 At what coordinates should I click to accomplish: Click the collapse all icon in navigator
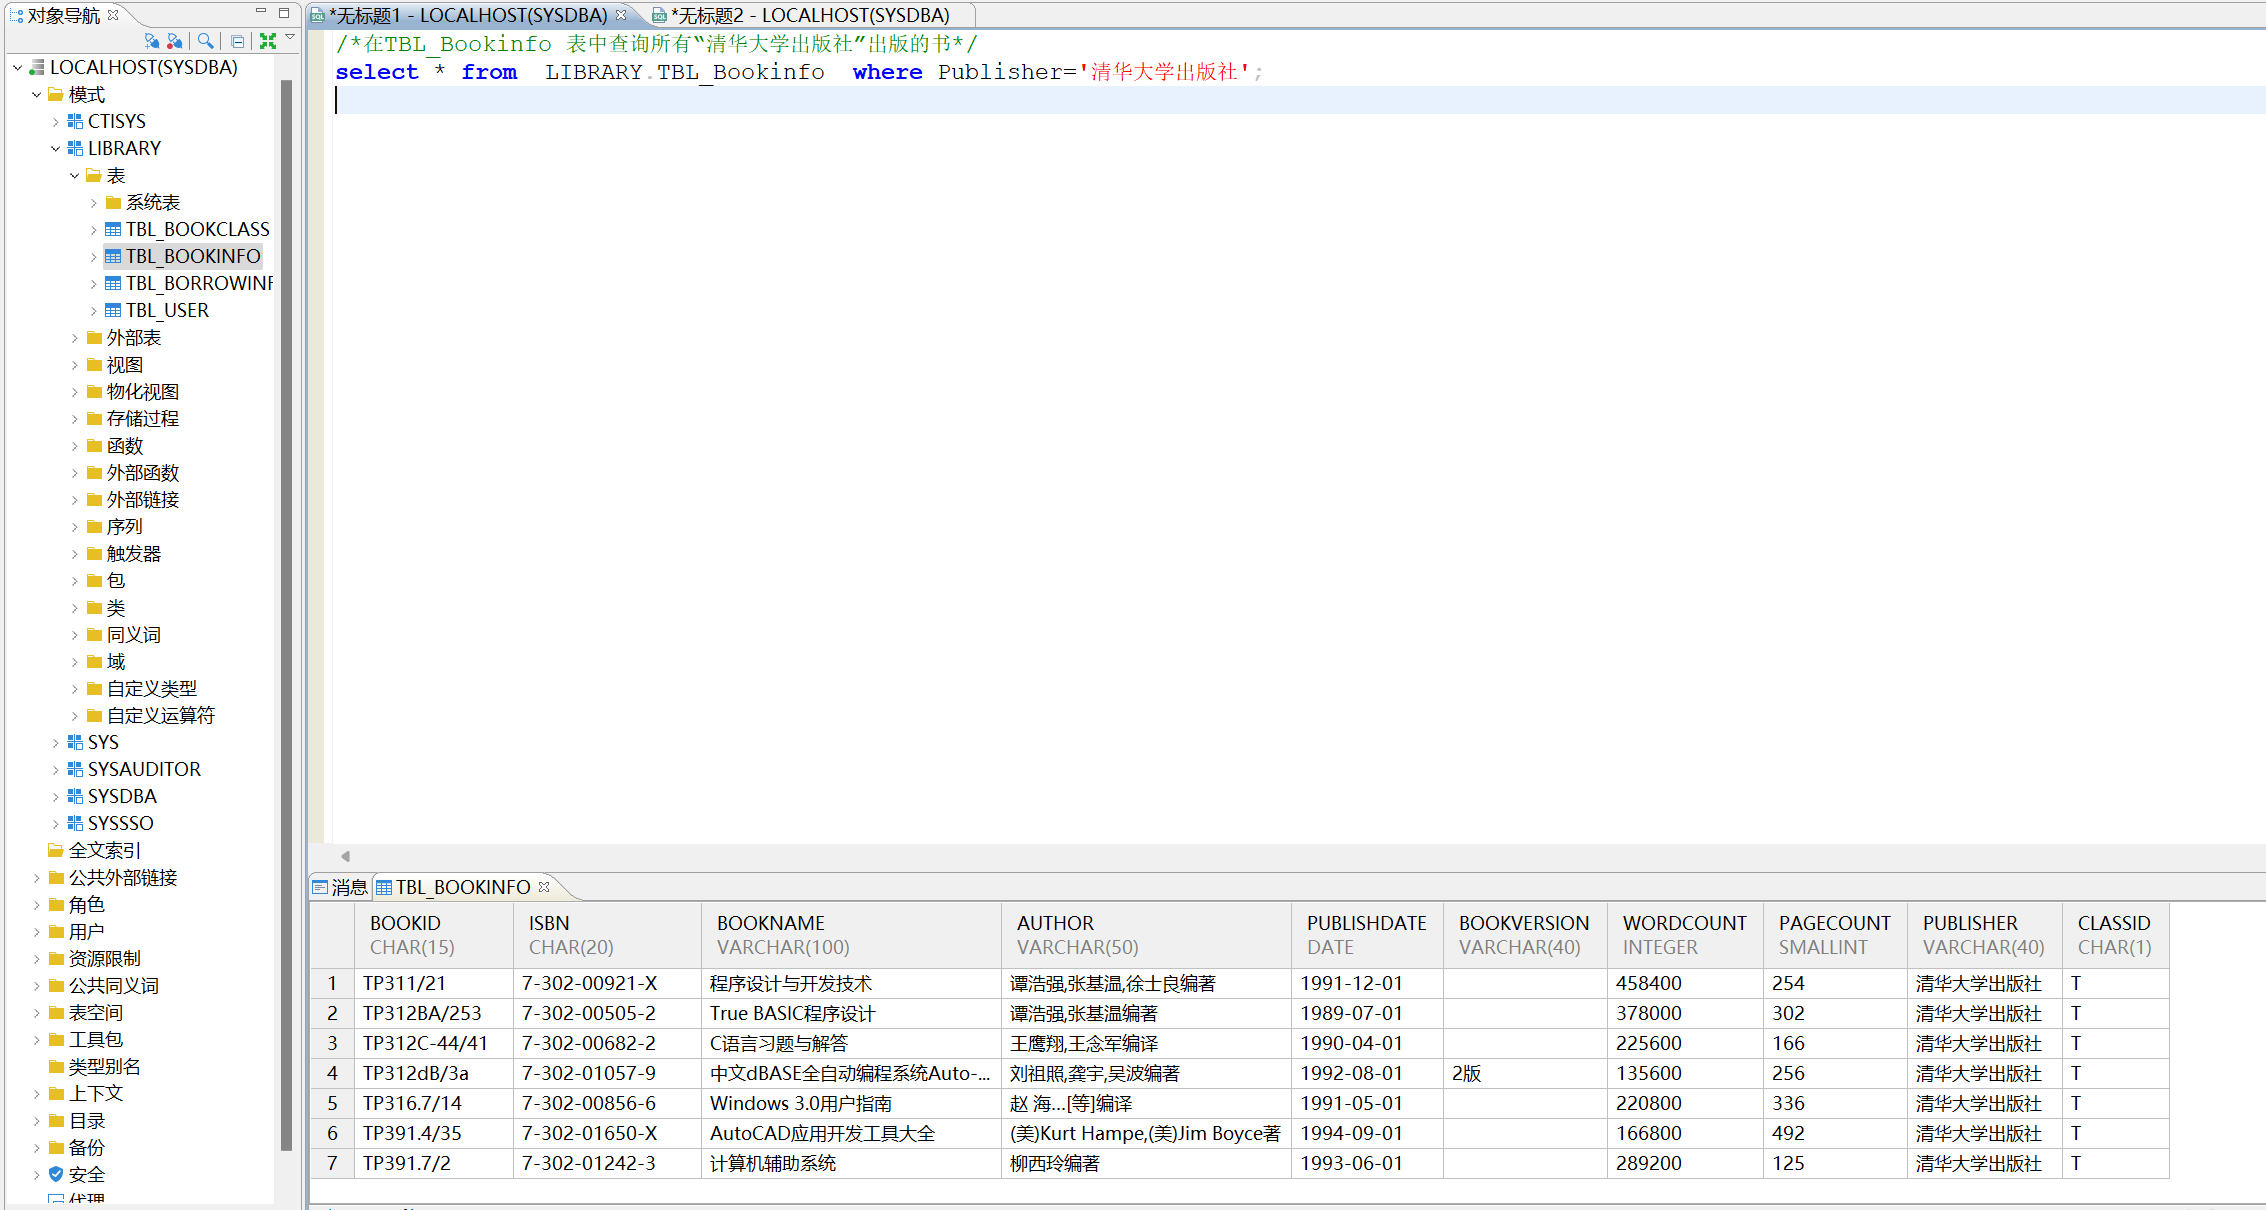[237, 41]
